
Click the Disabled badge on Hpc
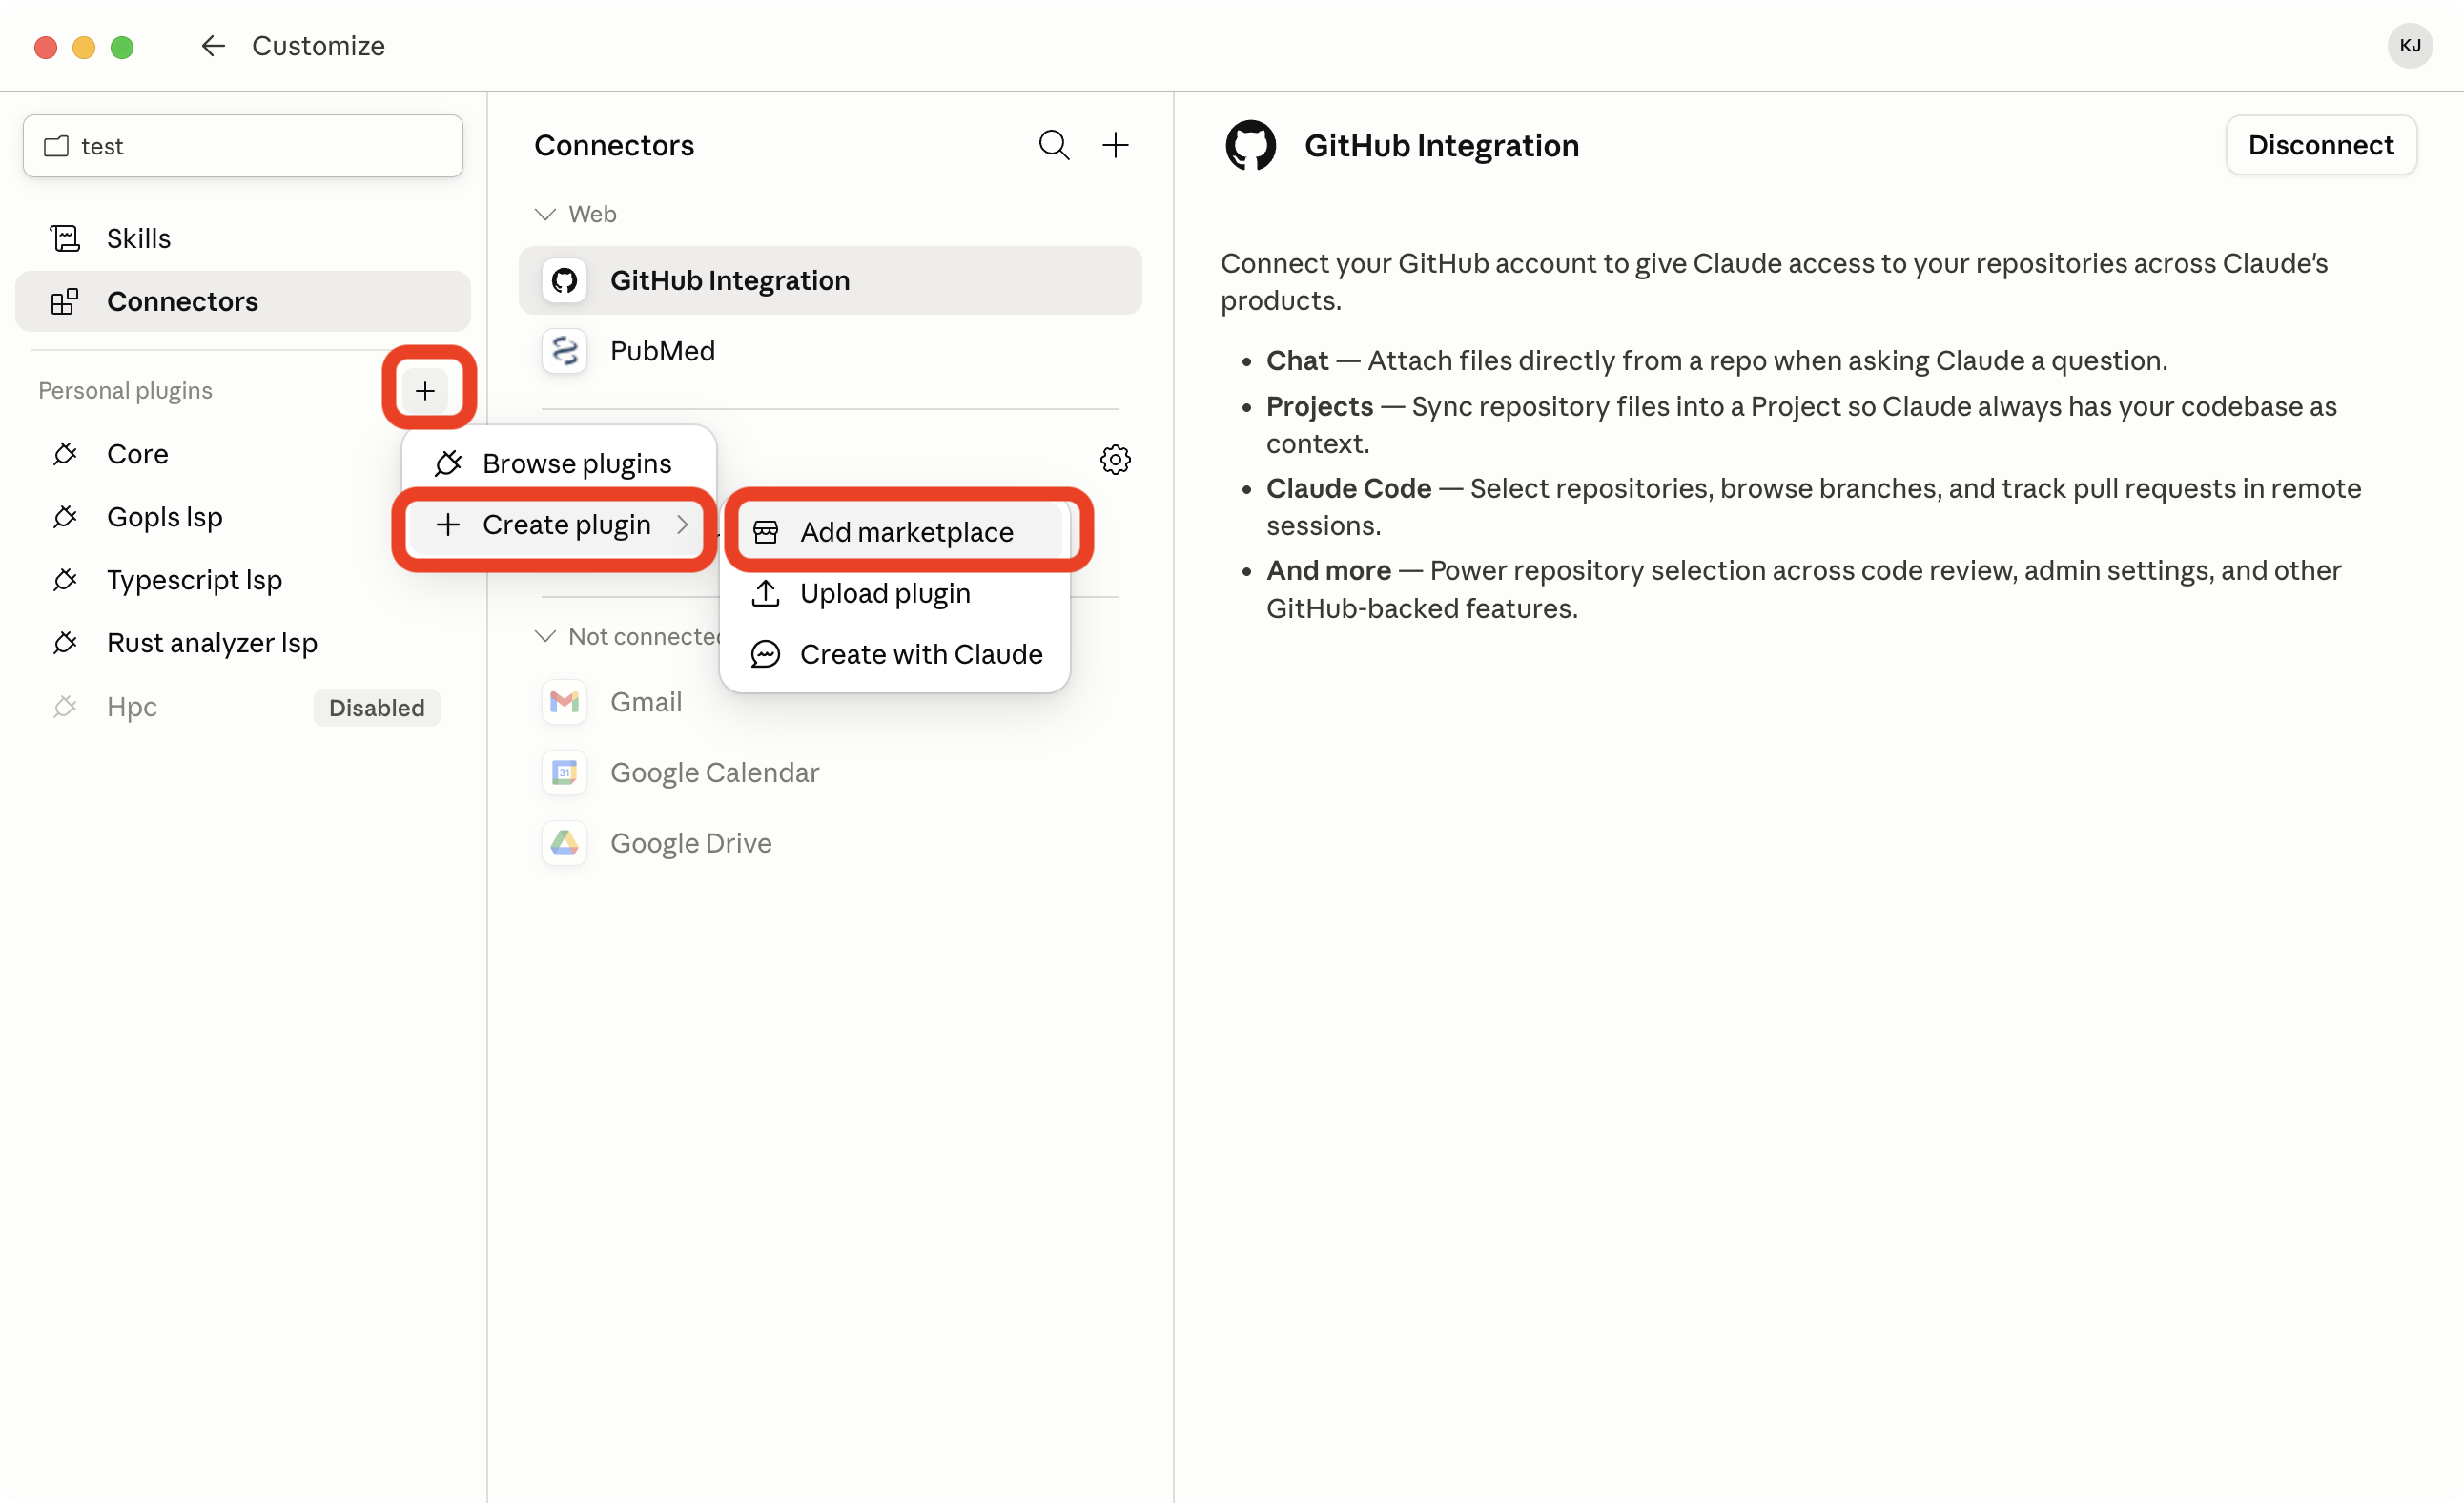click(377, 708)
